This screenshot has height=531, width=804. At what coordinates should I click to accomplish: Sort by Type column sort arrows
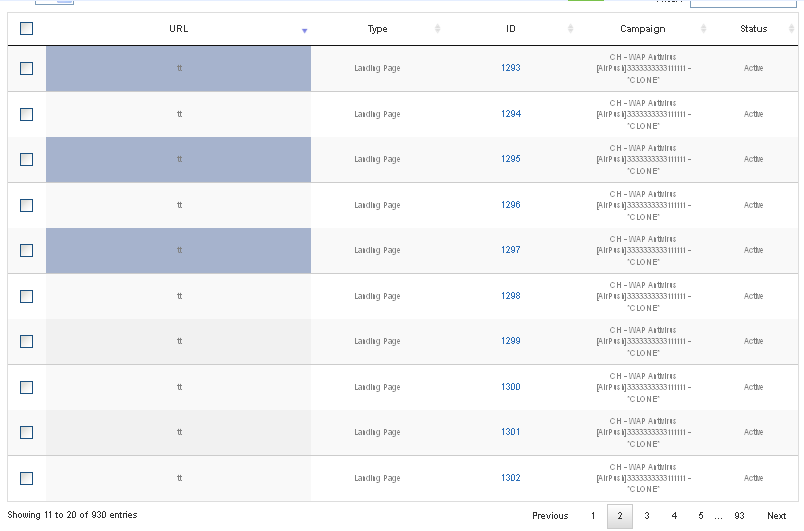coord(437,29)
